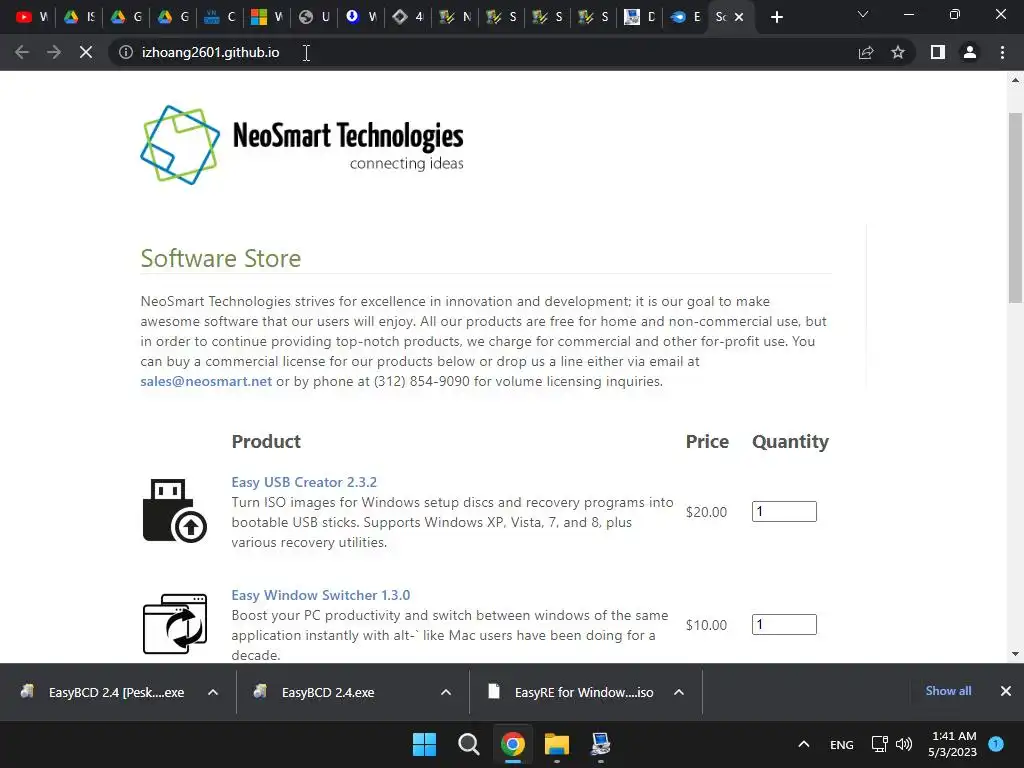The height and width of the screenshot is (768, 1024).
Task: Open the clock and date 1:41 AM
Action: coord(953,744)
